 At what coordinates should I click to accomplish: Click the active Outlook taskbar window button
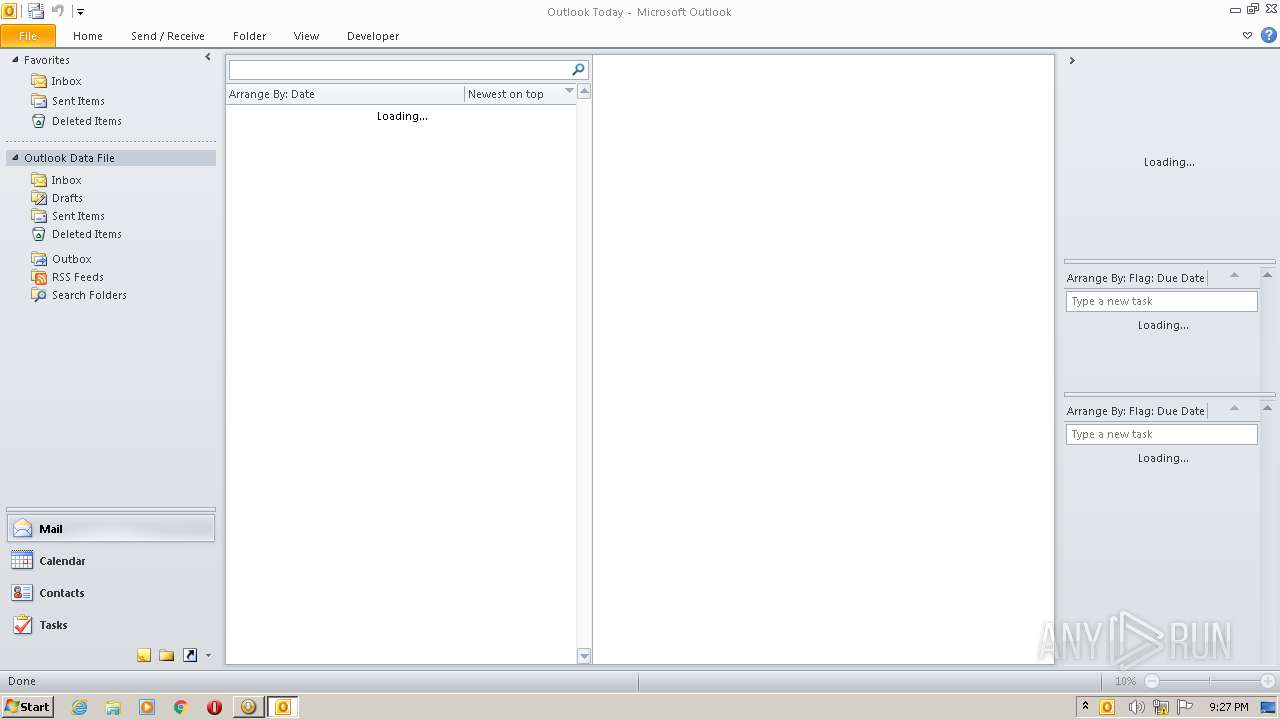(283, 707)
